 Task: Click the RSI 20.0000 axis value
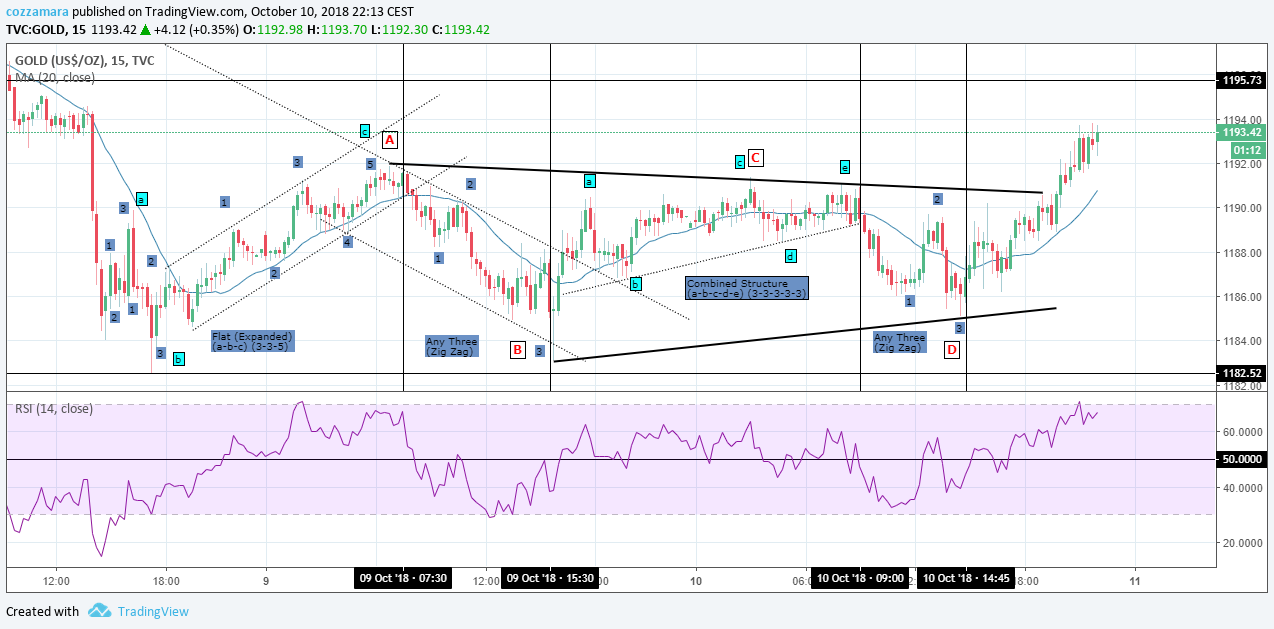coord(1241,543)
